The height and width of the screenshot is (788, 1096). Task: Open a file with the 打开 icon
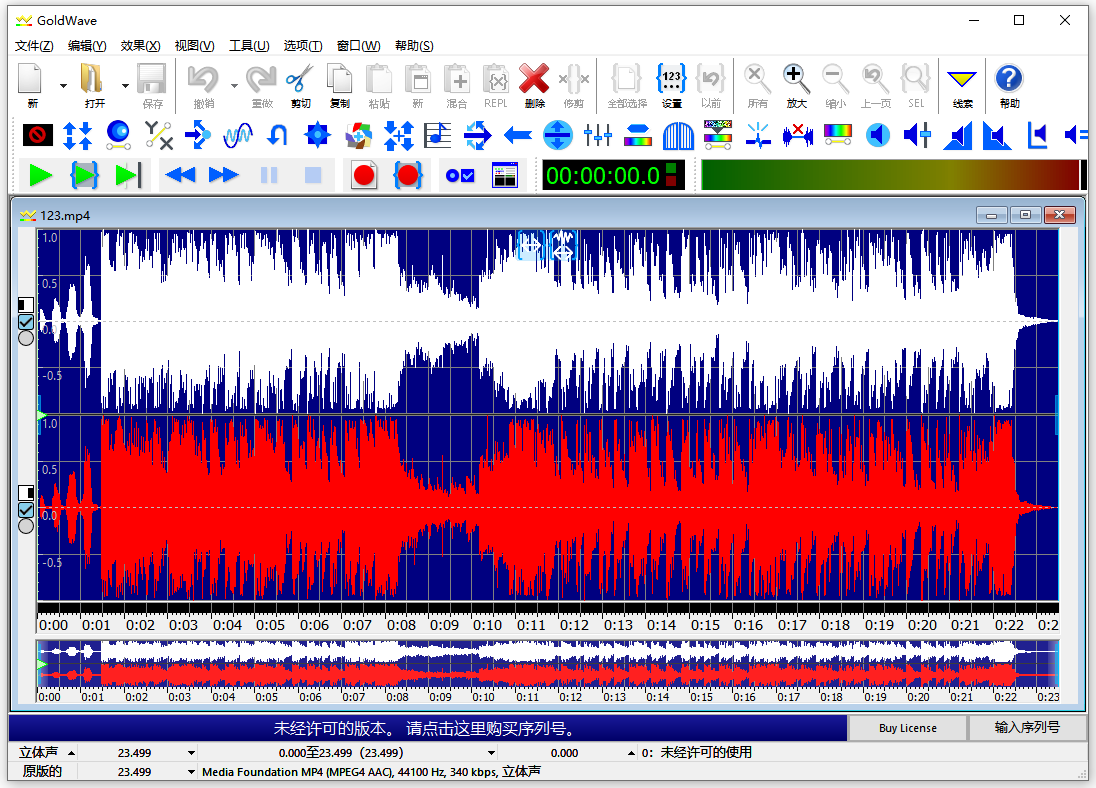(94, 85)
